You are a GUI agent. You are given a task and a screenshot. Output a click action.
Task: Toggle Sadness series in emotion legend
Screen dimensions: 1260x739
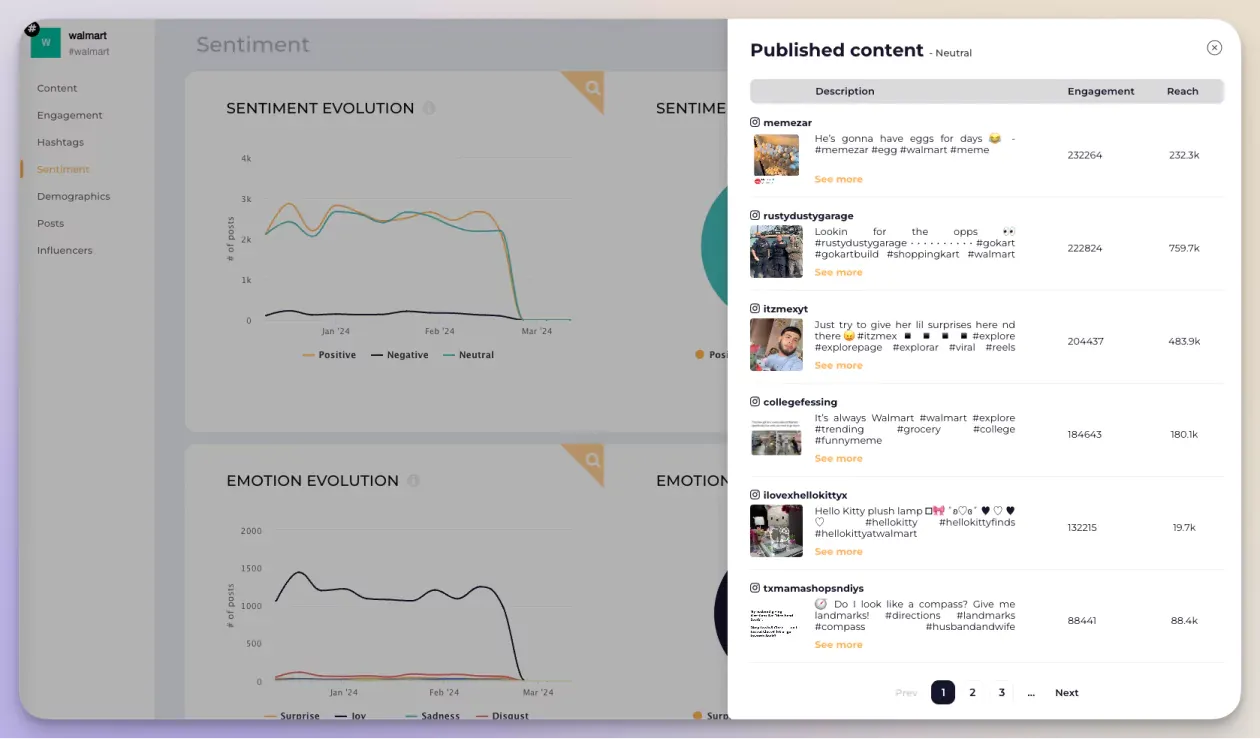click(x=433, y=715)
